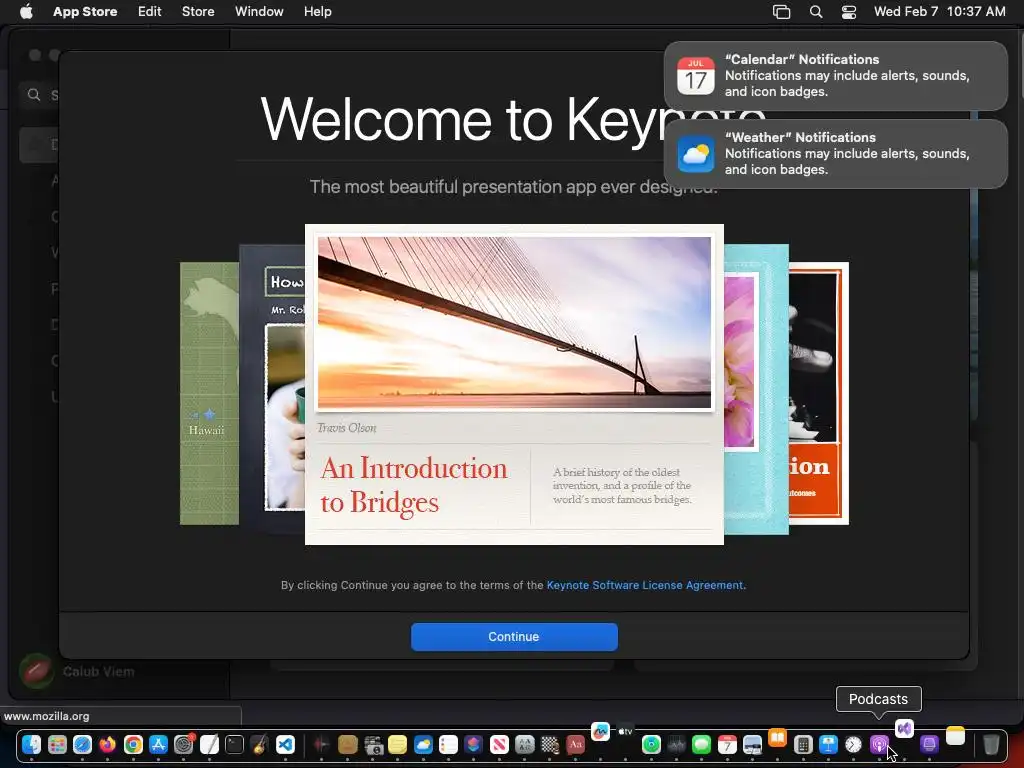Open the Window menu
The width and height of the screenshot is (1024, 768).
[259, 11]
